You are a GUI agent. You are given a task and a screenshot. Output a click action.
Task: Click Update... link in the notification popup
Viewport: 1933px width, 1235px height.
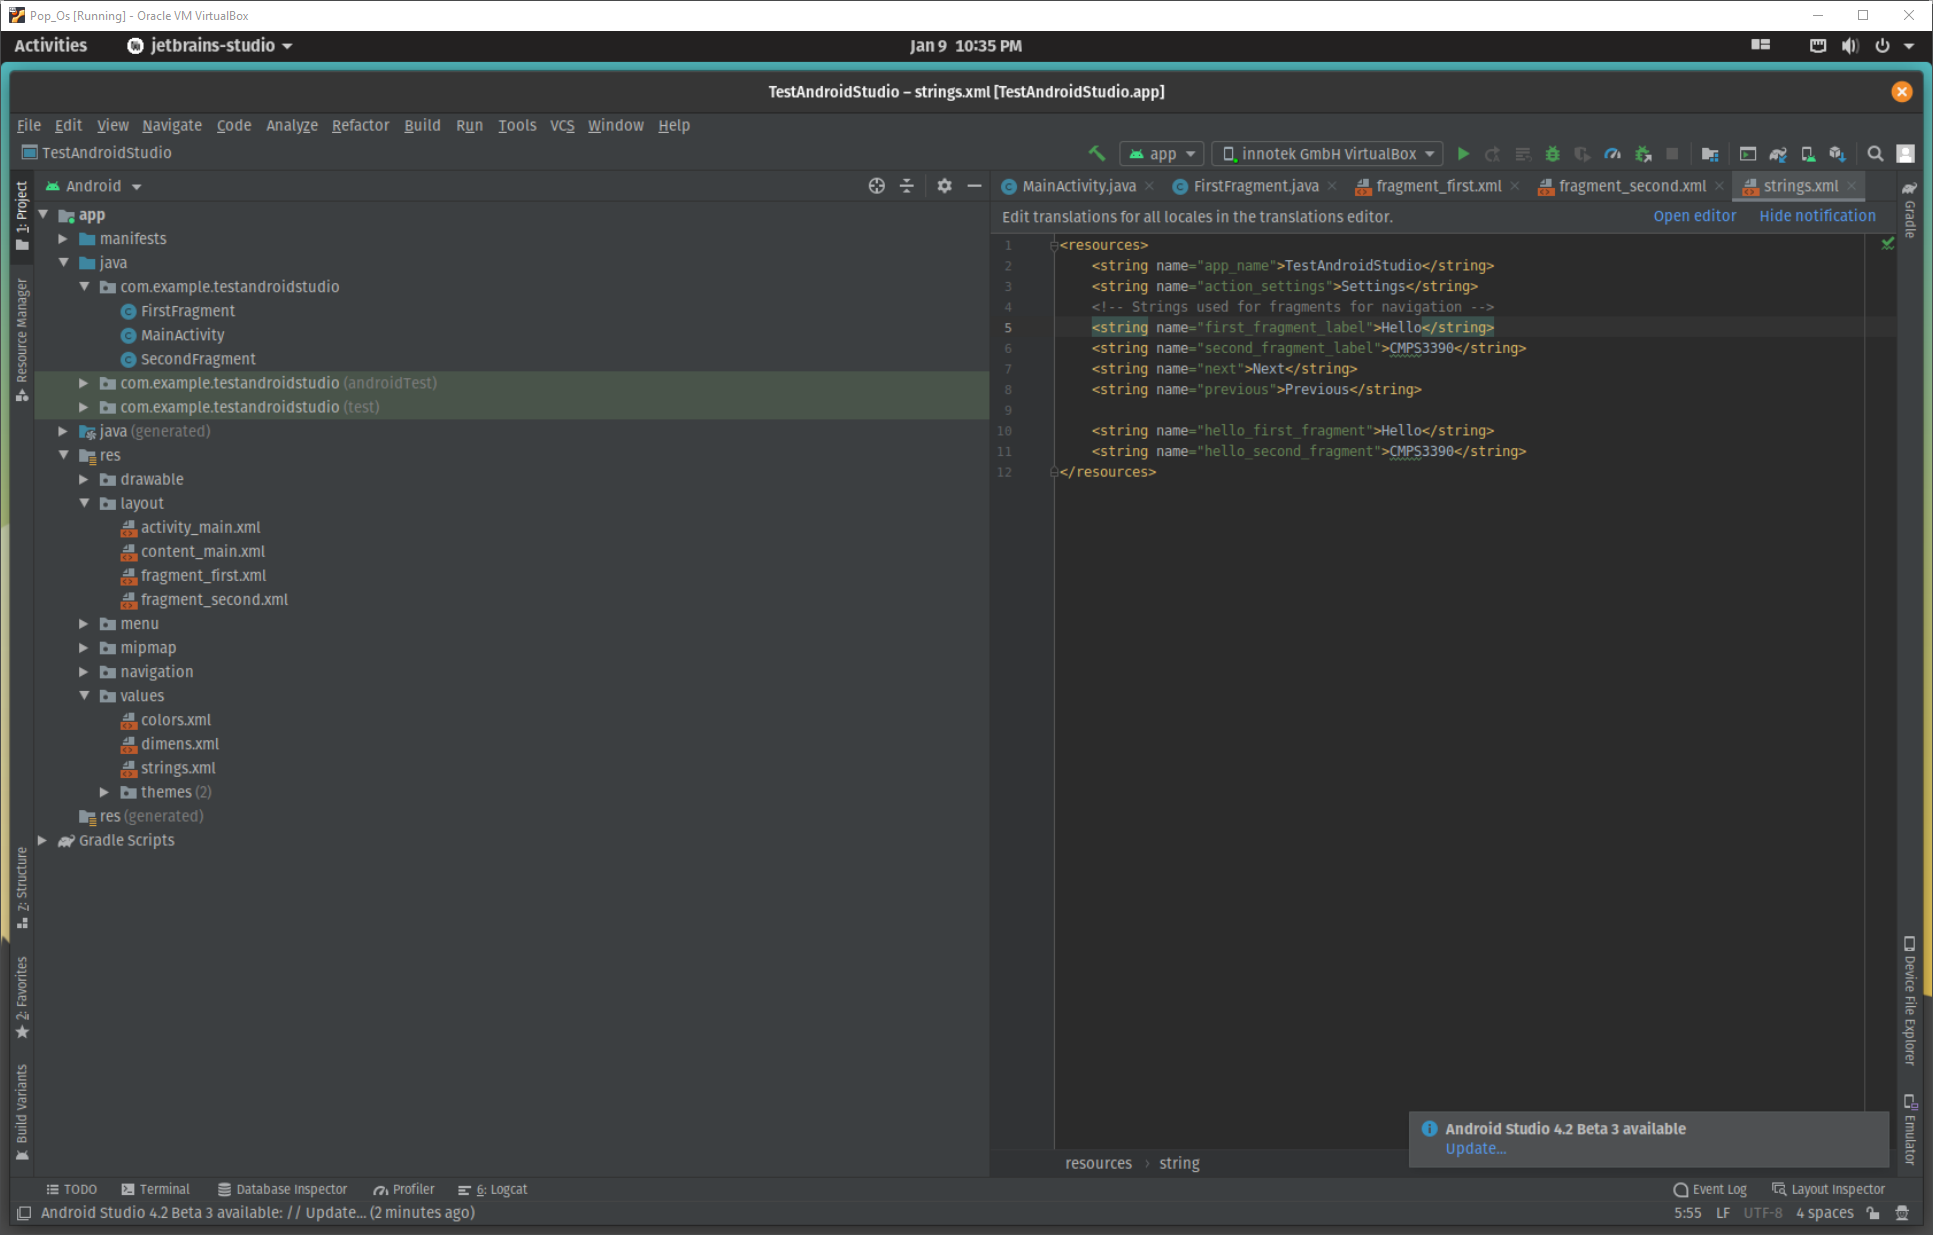[x=1475, y=1149]
